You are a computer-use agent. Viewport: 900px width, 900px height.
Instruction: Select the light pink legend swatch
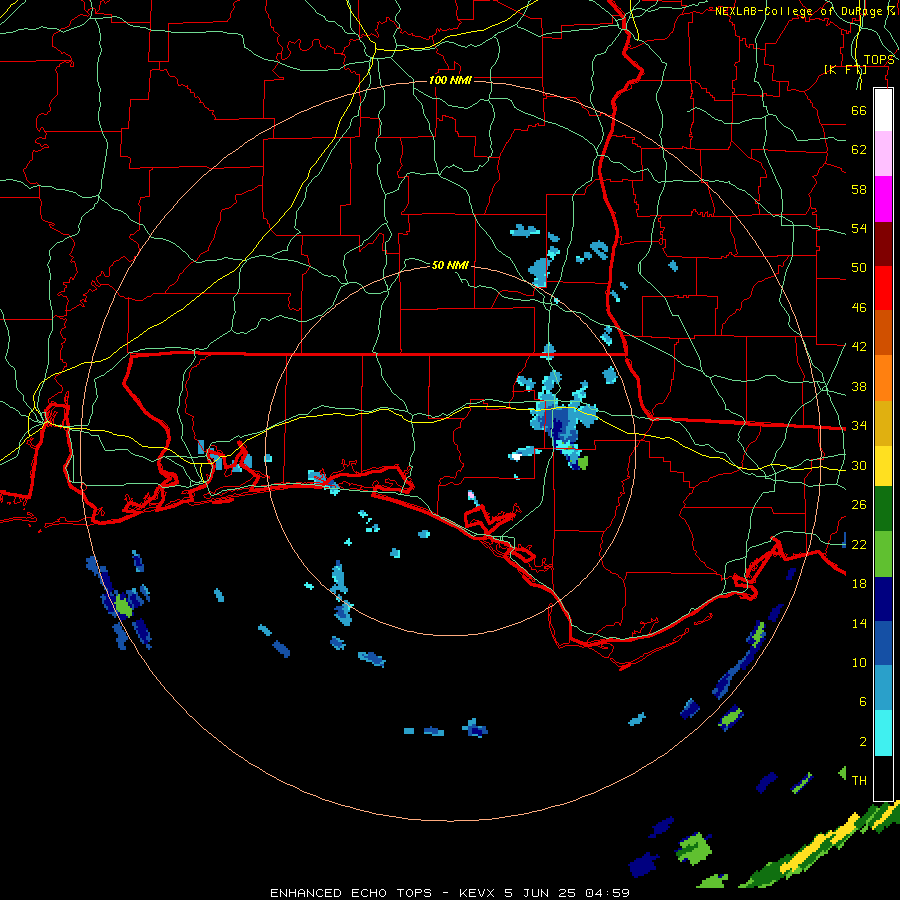[x=883, y=154]
